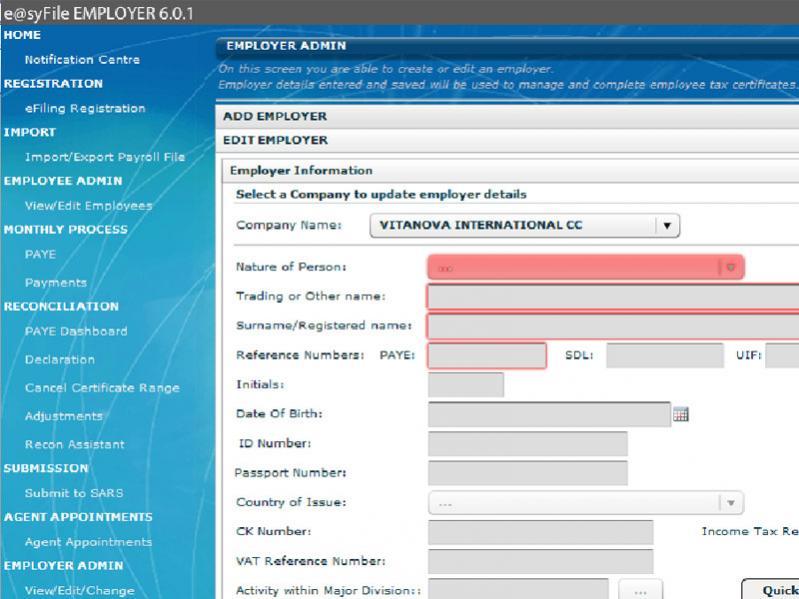799x599 pixels.
Task: Expand the Country of Issue dropdown
Action: coord(731,503)
